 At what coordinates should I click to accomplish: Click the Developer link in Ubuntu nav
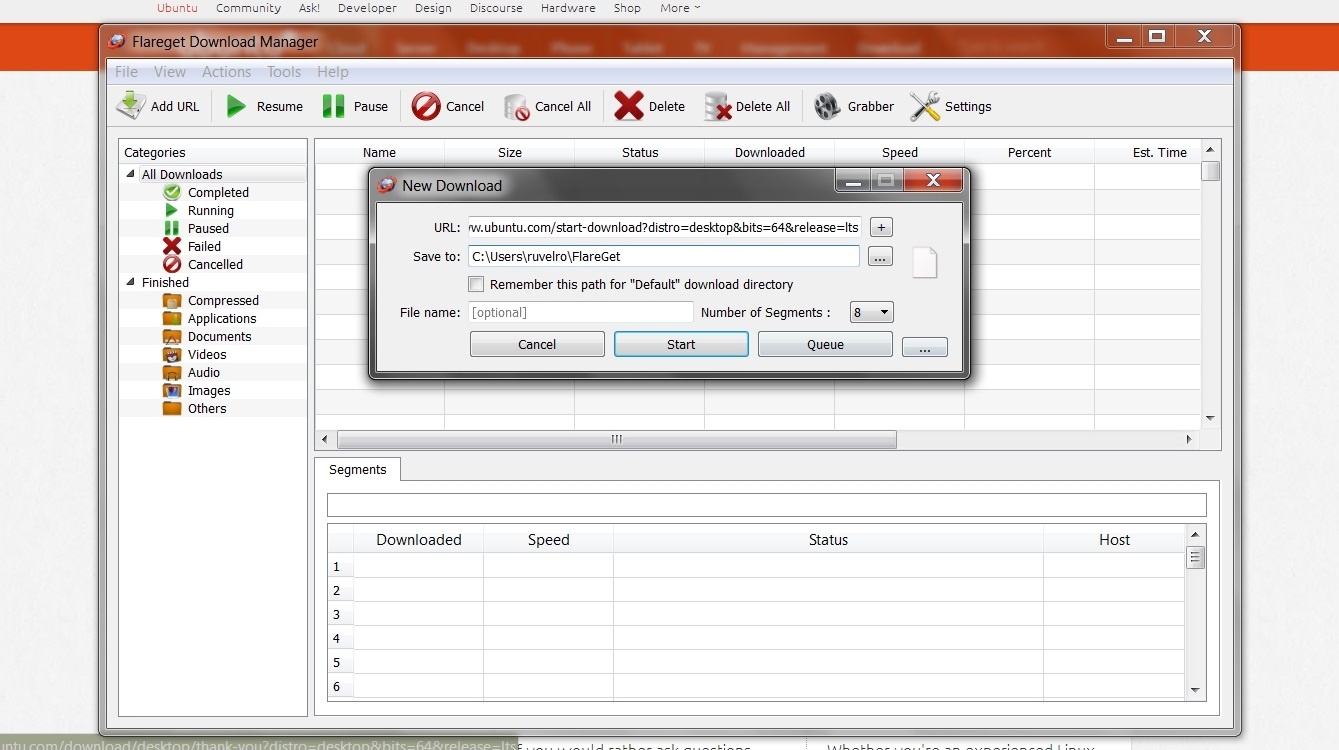[367, 8]
